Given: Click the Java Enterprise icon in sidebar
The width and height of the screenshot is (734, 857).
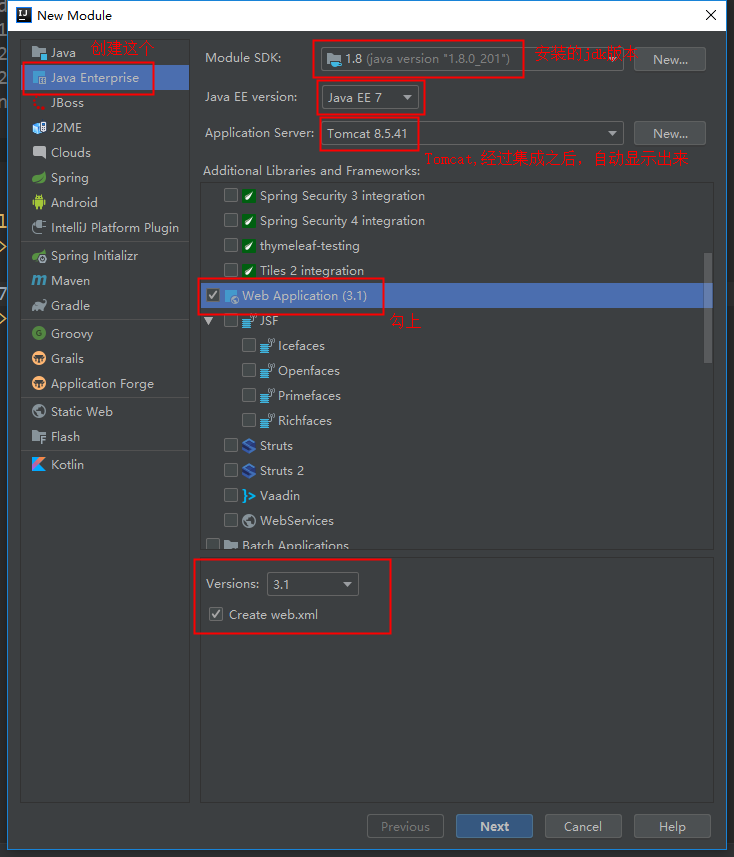Looking at the screenshot, I should 39,78.
